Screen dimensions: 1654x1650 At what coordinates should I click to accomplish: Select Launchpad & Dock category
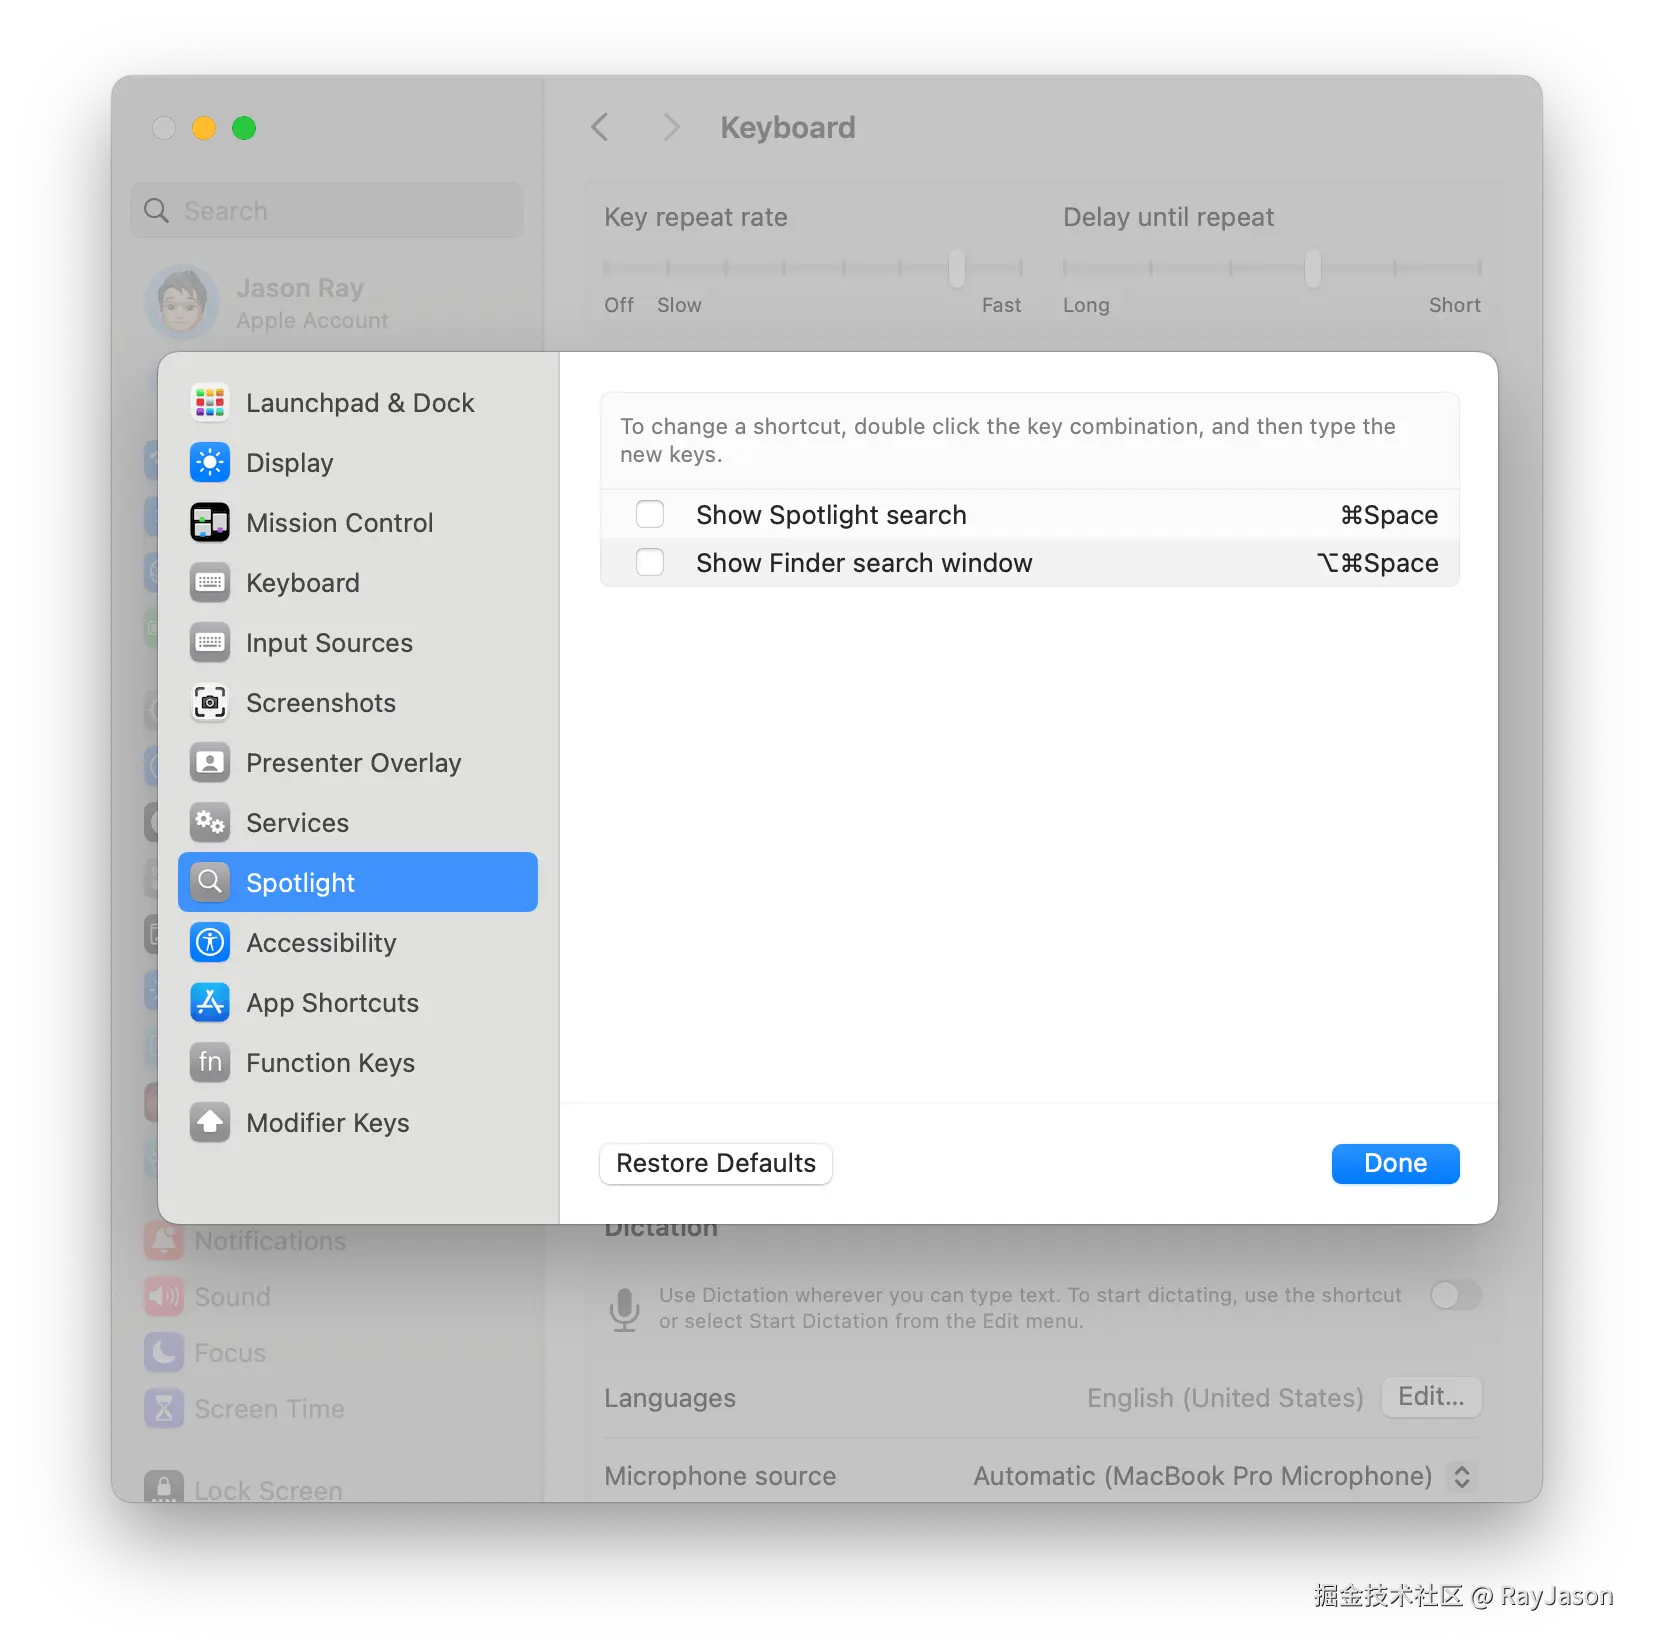tap(358, 402)
